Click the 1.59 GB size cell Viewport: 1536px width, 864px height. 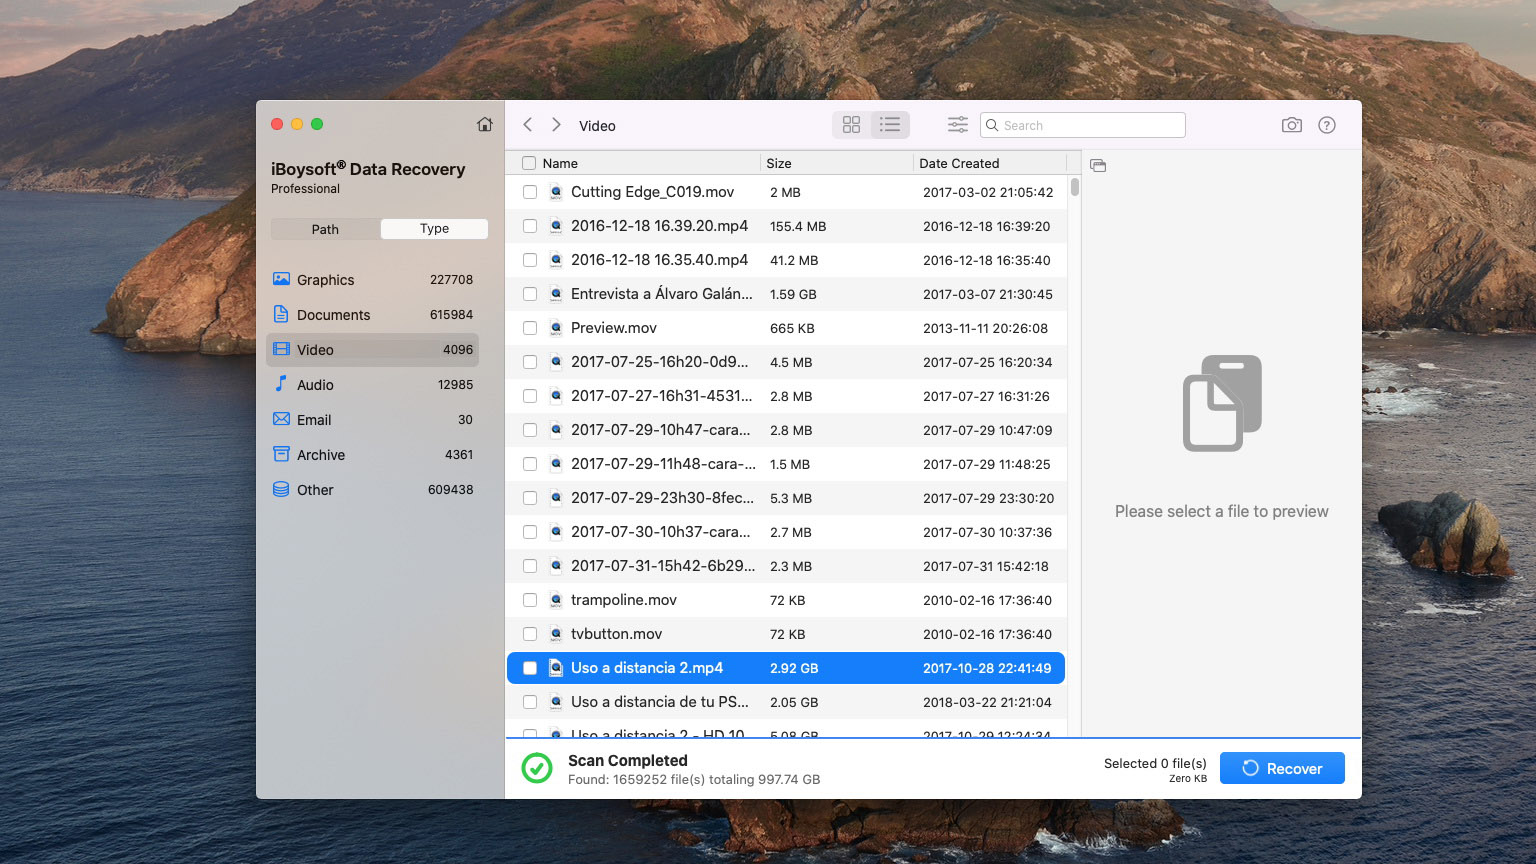click(793, 294)
